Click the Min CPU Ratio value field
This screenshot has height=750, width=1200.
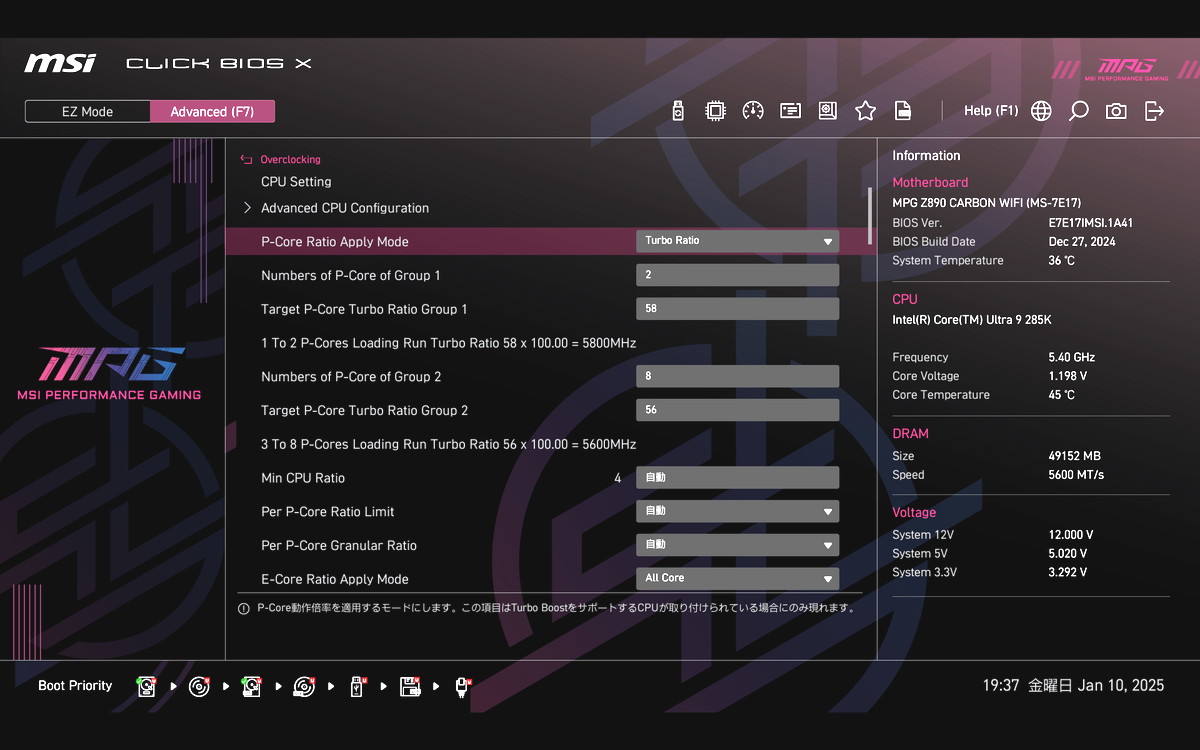(x=737, y=478)
